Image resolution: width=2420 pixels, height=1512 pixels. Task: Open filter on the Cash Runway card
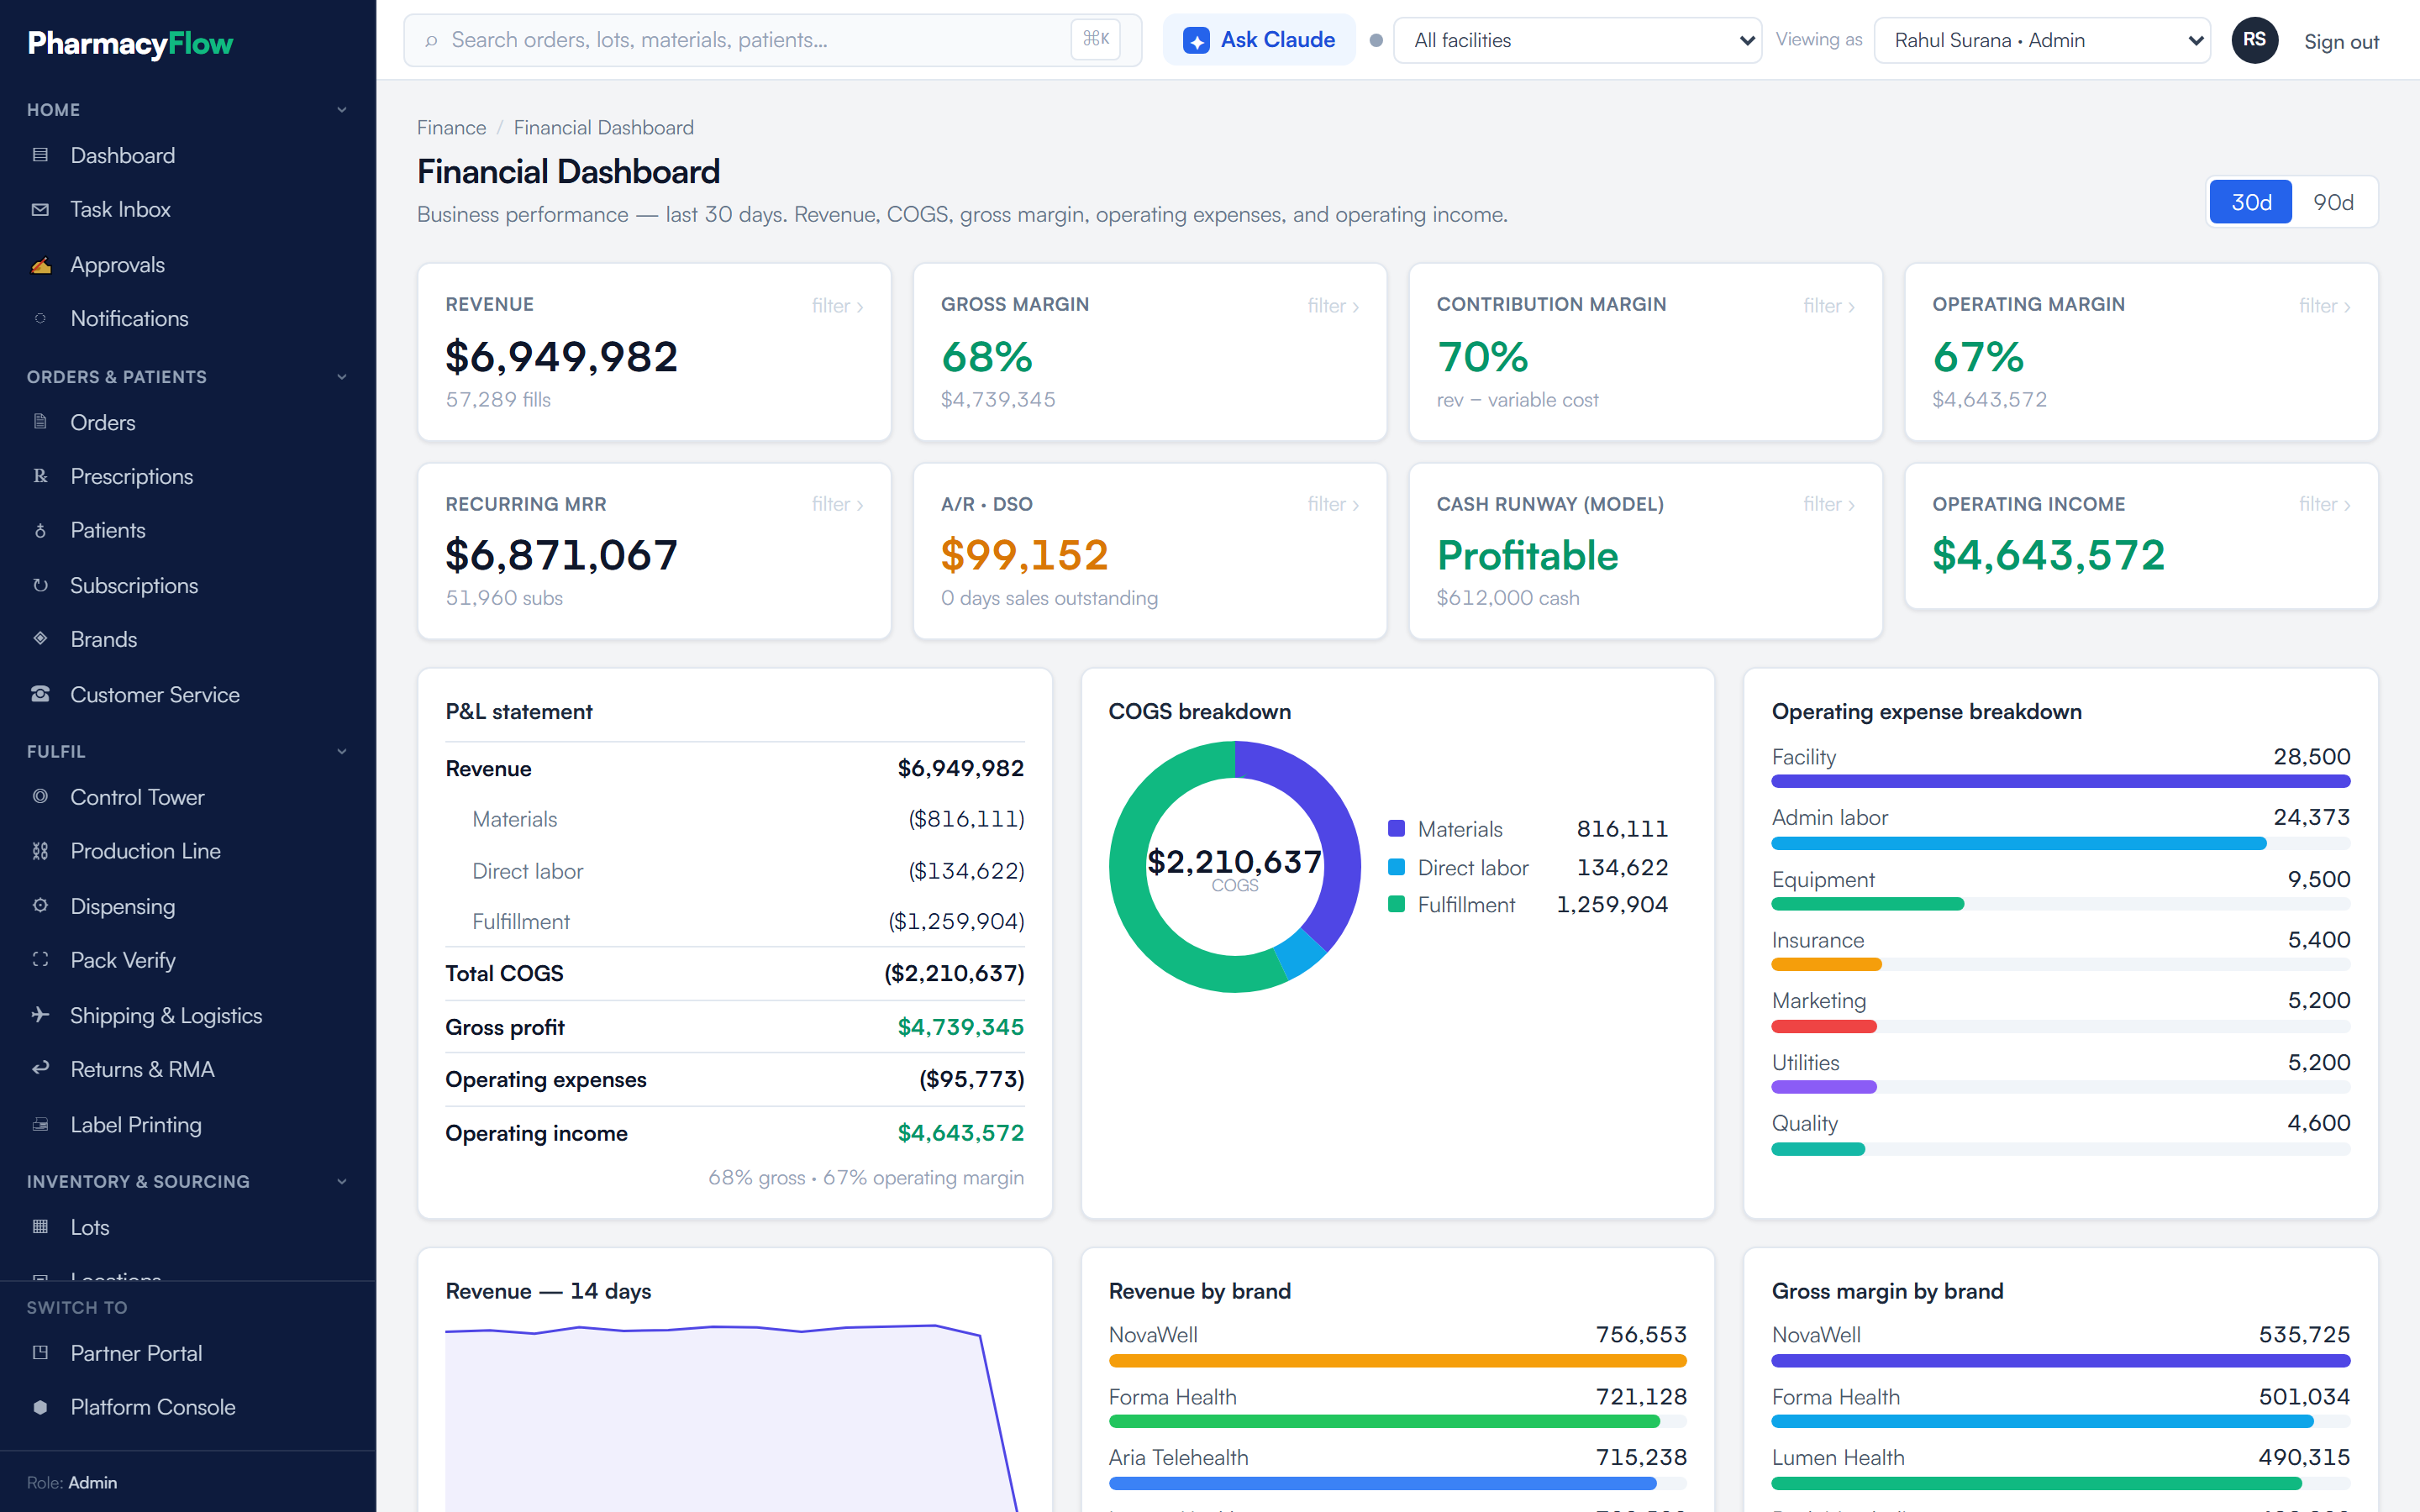click(1829, 504)
